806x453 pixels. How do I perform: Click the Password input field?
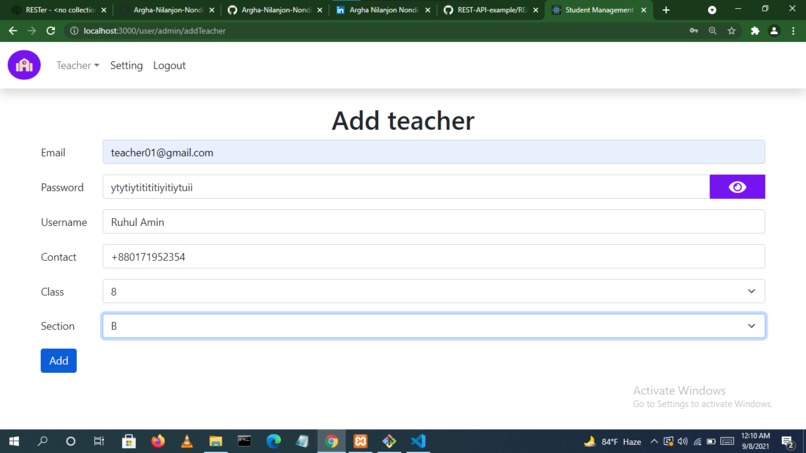click(406, 187)
